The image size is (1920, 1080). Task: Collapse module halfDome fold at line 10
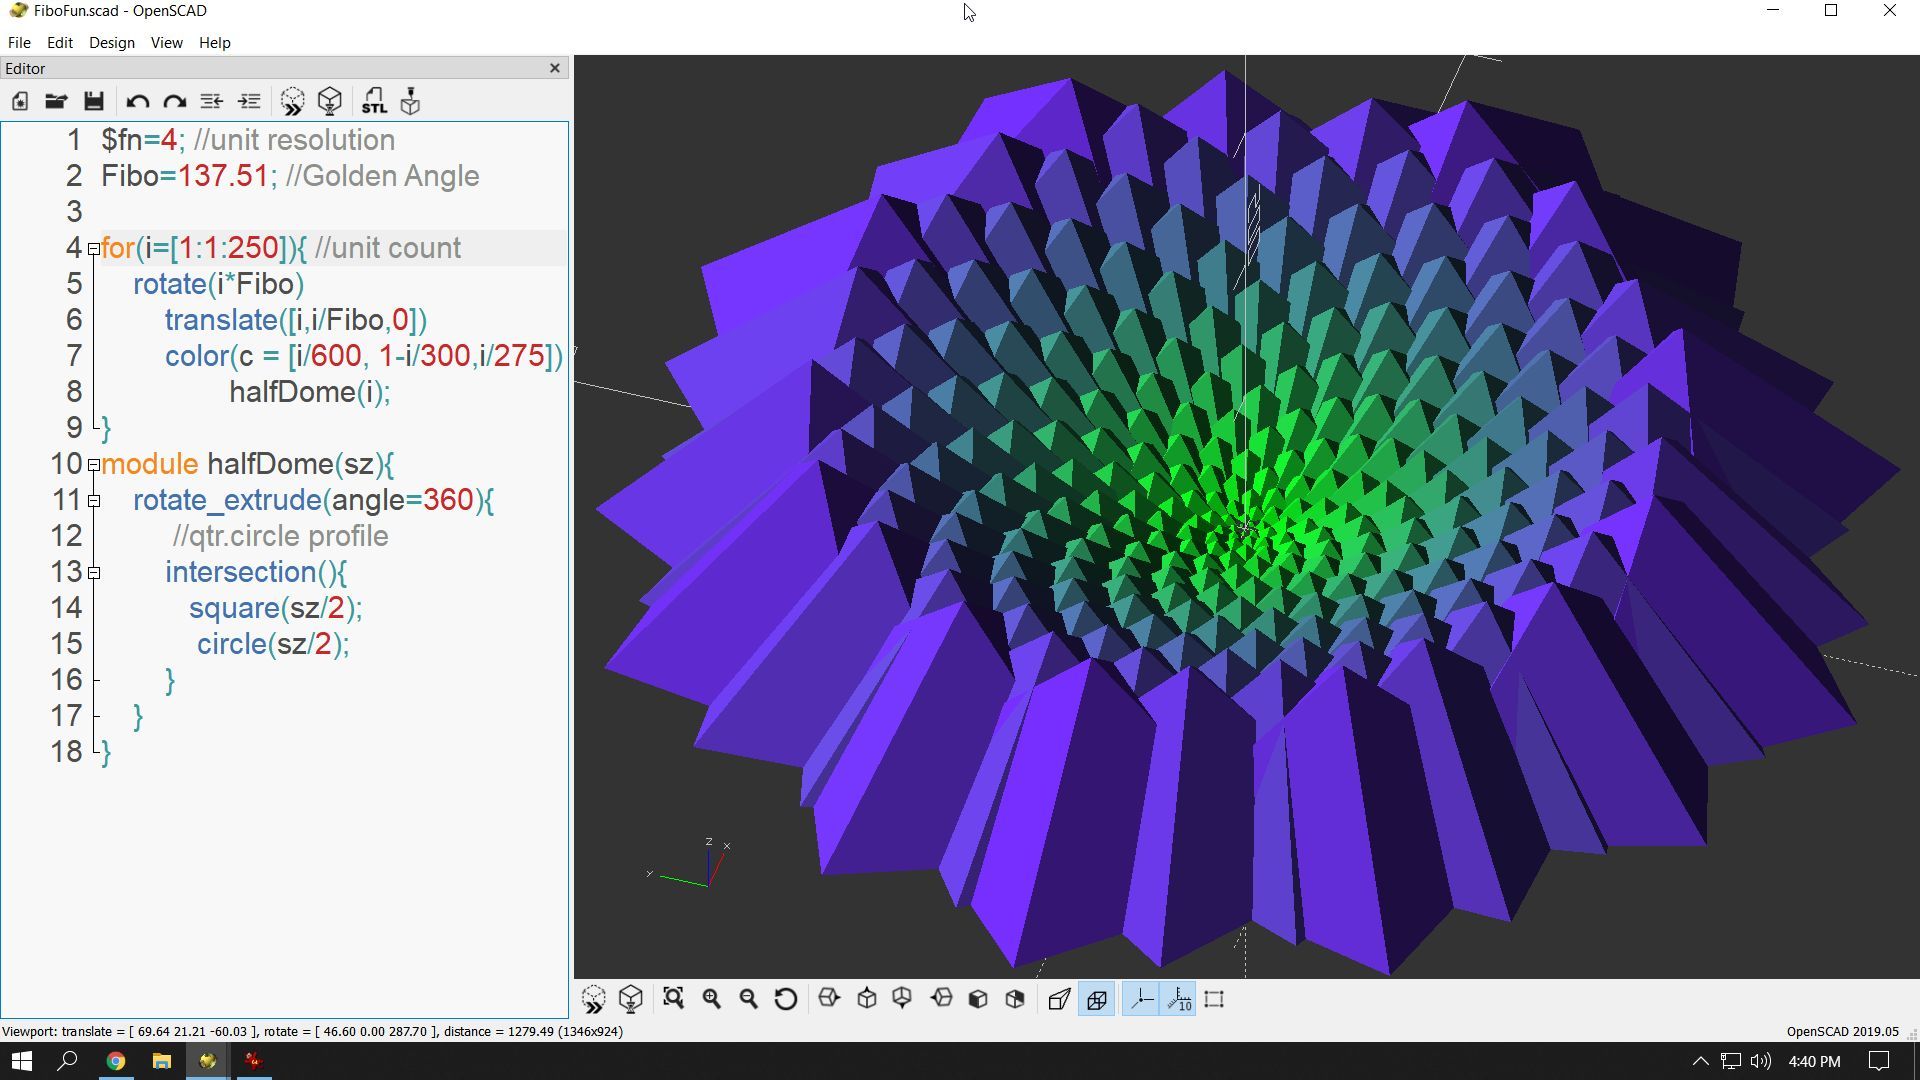coord(94,465)
